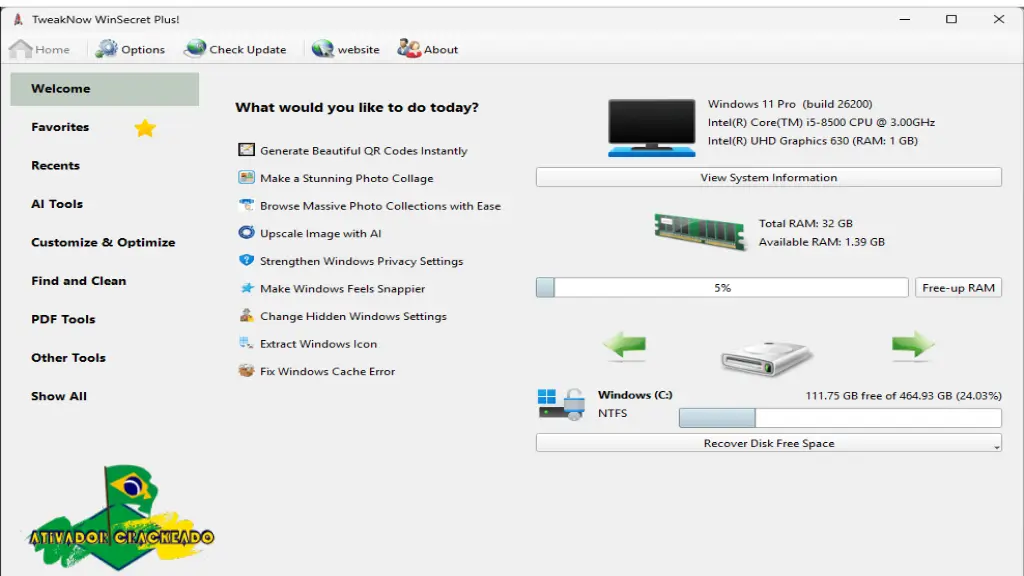Open Extract Windows Icon link
This screenshot has width=1024, height=576.
pyautogui.click(x=319, y=344)
